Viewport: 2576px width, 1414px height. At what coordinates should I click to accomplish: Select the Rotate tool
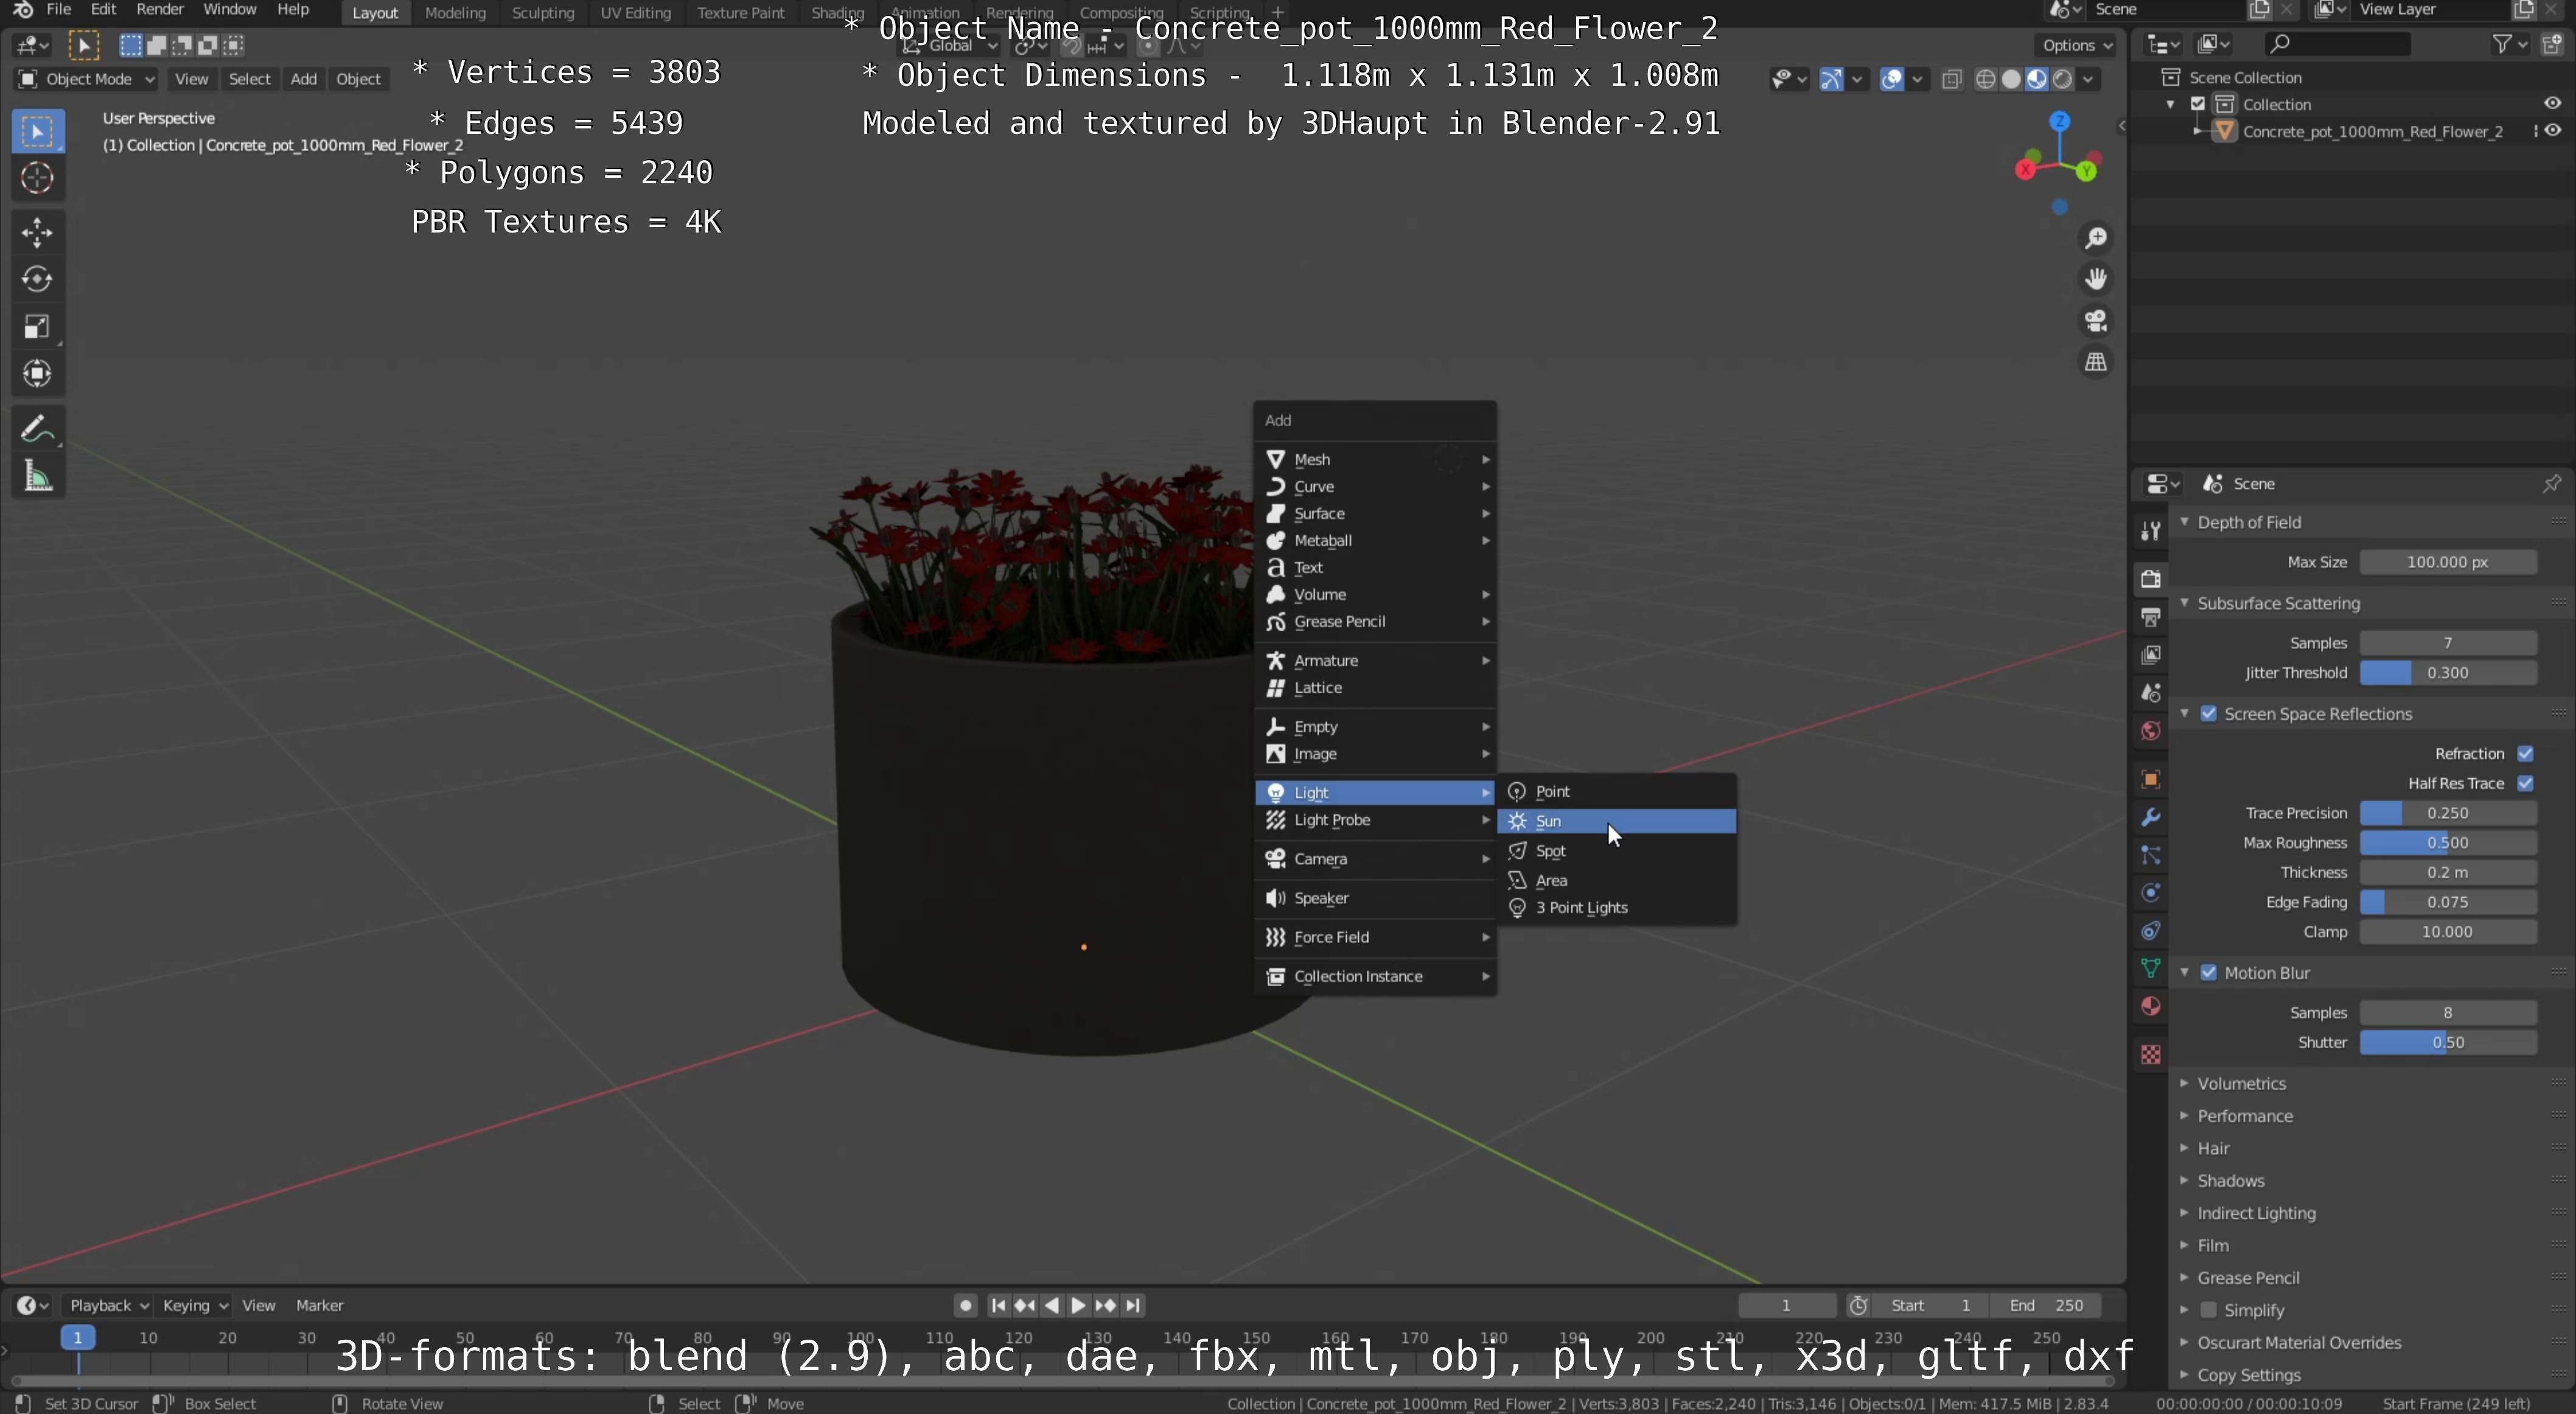[37, 280]
